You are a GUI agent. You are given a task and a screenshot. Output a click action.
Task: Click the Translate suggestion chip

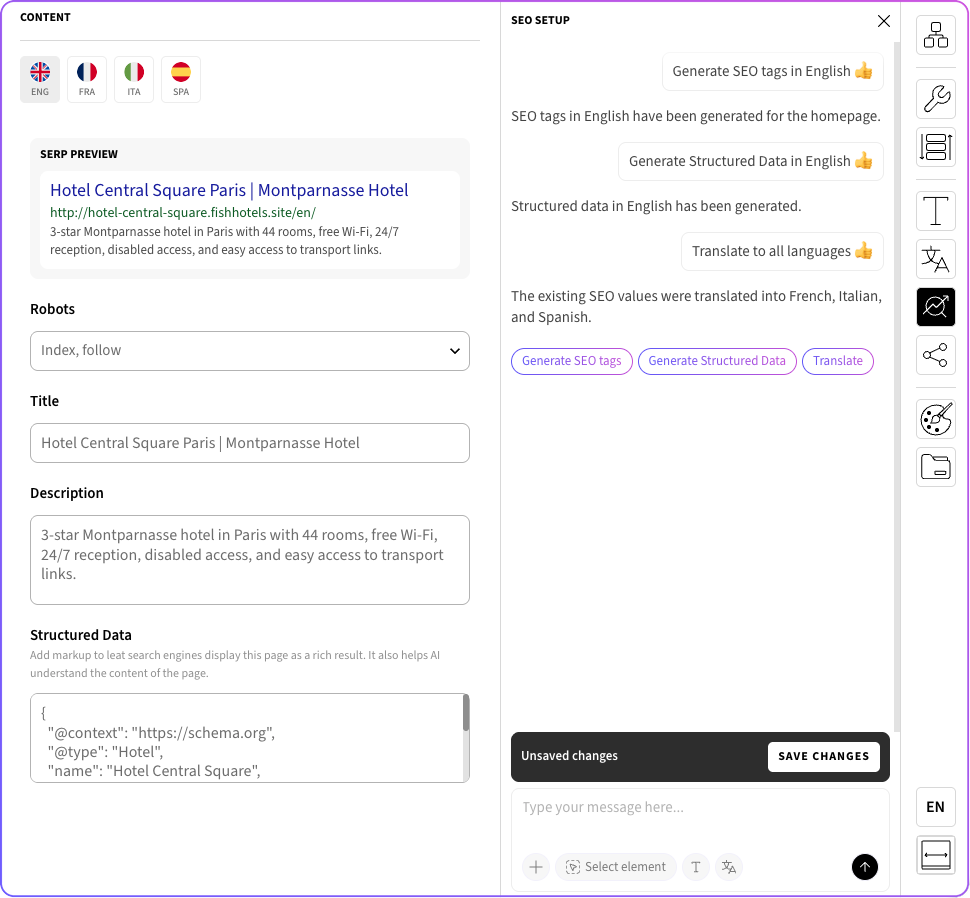(838, 361)
